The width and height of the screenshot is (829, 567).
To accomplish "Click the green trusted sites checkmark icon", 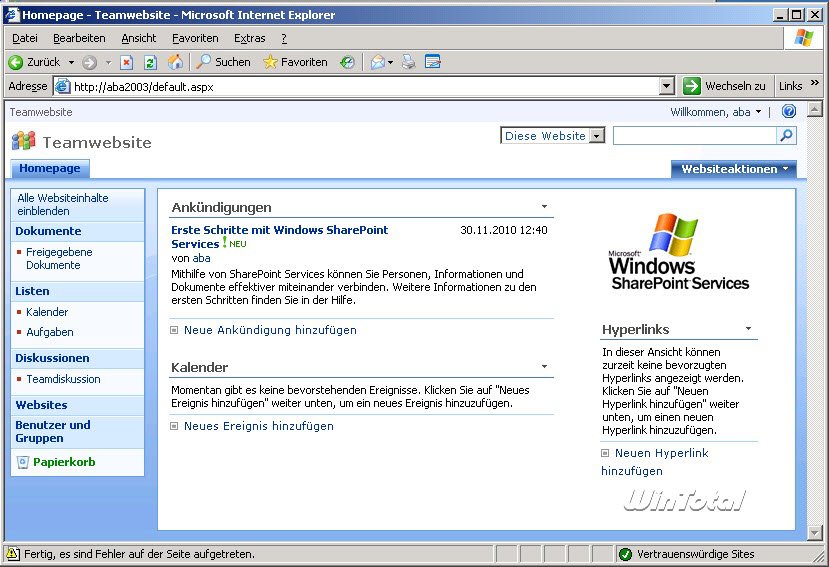I will click(625, 554).
